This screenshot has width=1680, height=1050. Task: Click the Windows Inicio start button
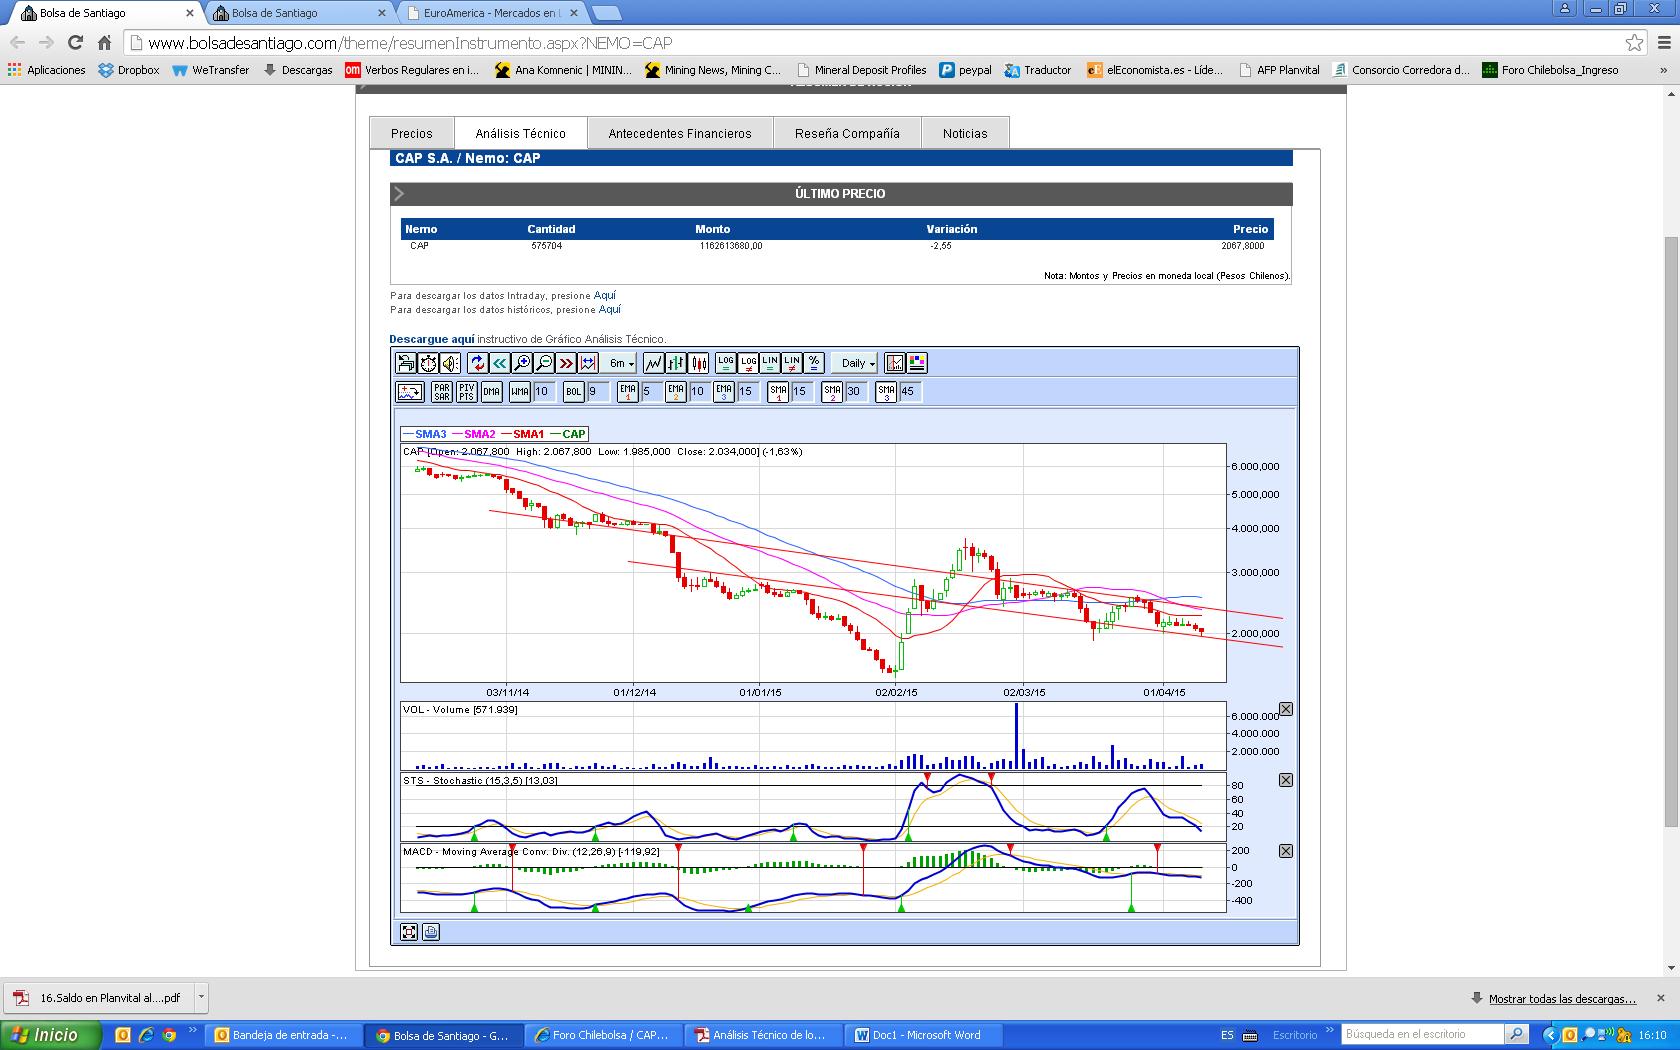[x=50, y=1035]
